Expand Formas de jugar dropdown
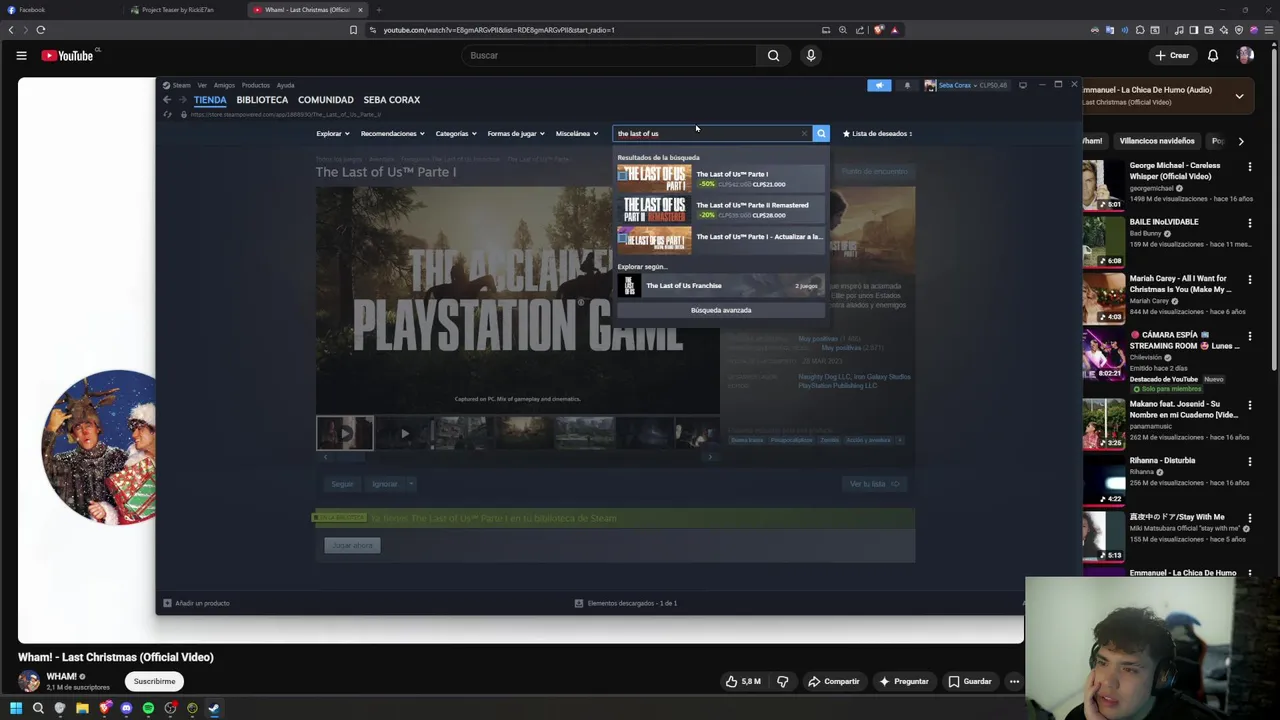The height and width of the screenshot is (720, 1280). [516, 133]
